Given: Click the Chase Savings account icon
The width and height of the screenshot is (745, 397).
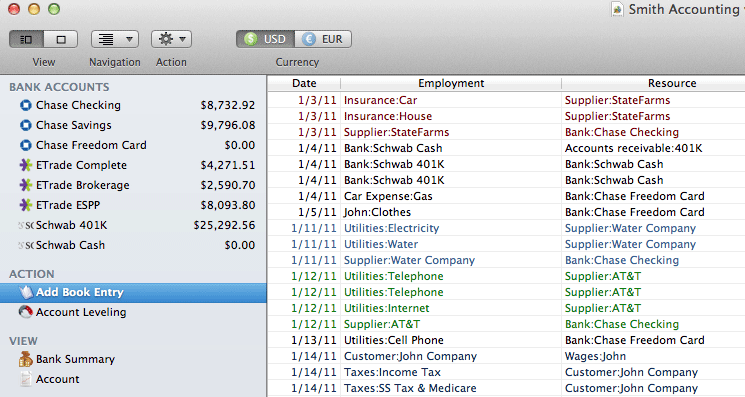Looking at the screenshot, I should [26, 125].
